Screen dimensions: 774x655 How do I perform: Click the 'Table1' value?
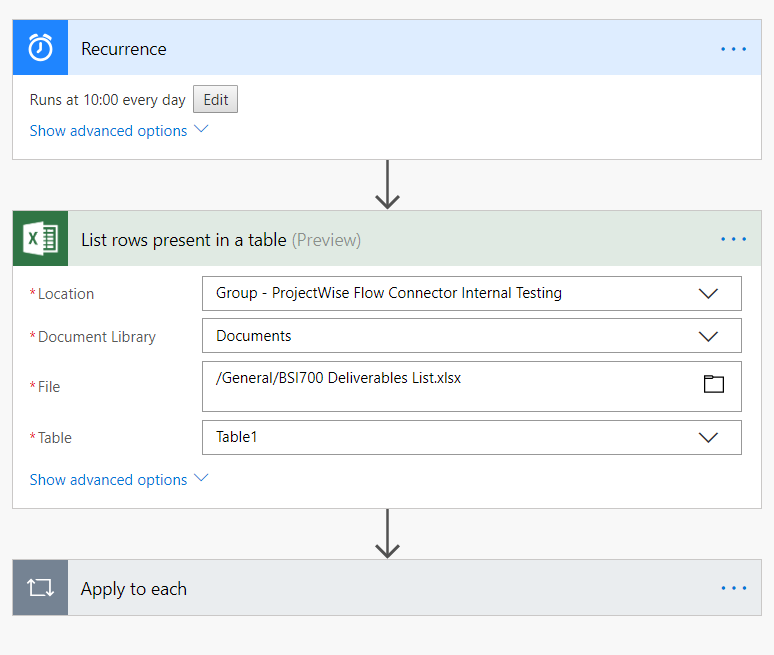(236, 437)
